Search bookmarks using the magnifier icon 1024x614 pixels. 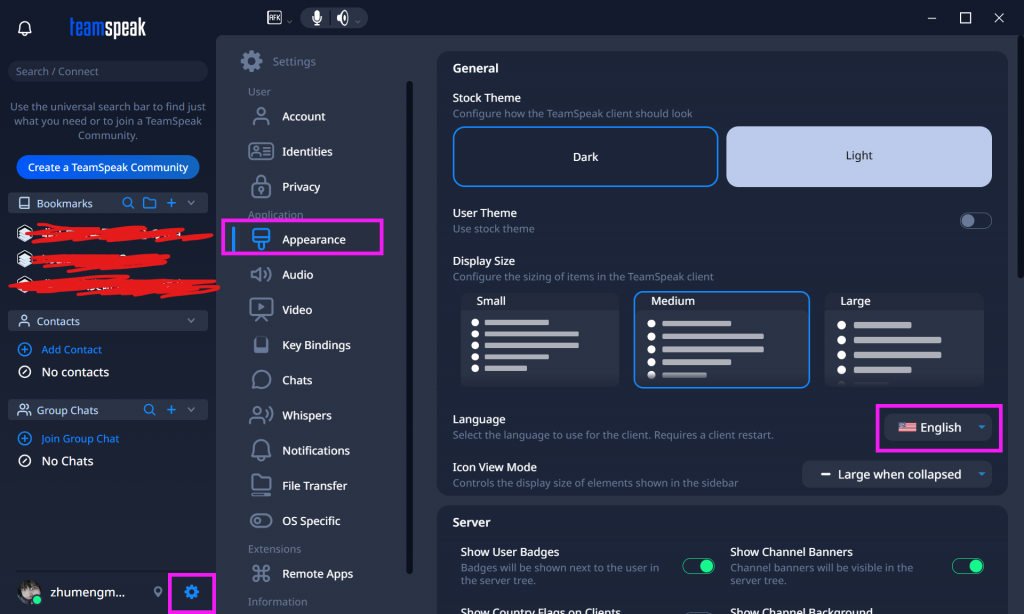coord(128,203)
